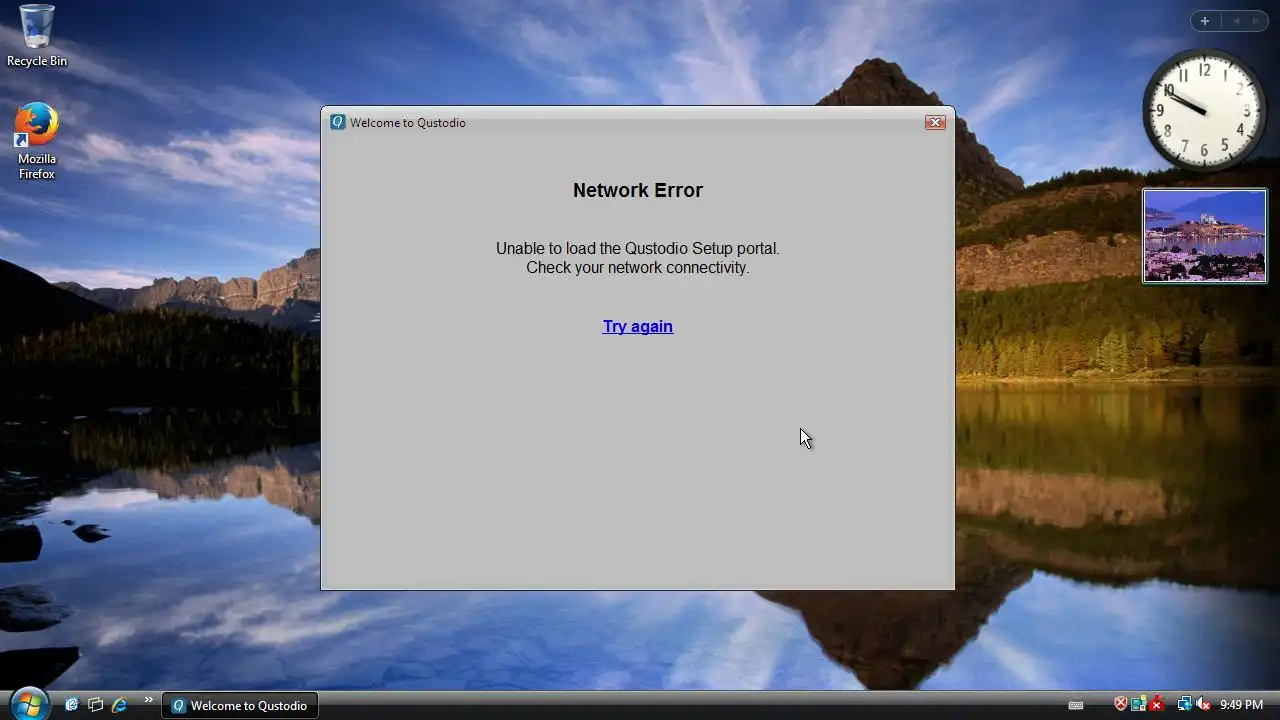Click the 'Check your network connectivity.' text
The image size is (1280, 720).
point(638,268)
